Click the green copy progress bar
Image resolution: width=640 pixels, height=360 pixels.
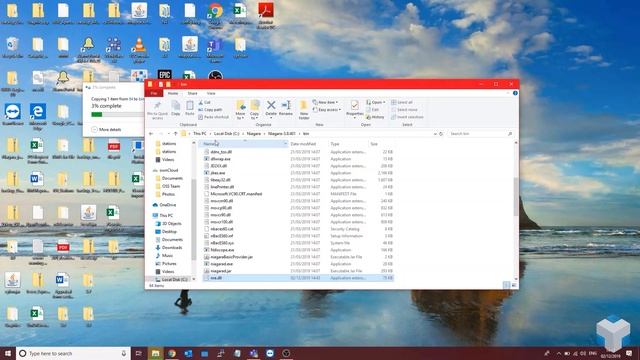pos(97,115)
